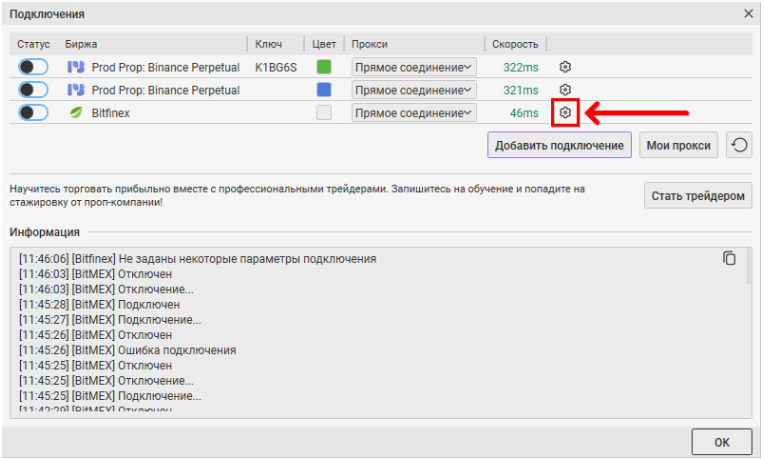
Task: Select the green color swatch
Action: point(324,67)
